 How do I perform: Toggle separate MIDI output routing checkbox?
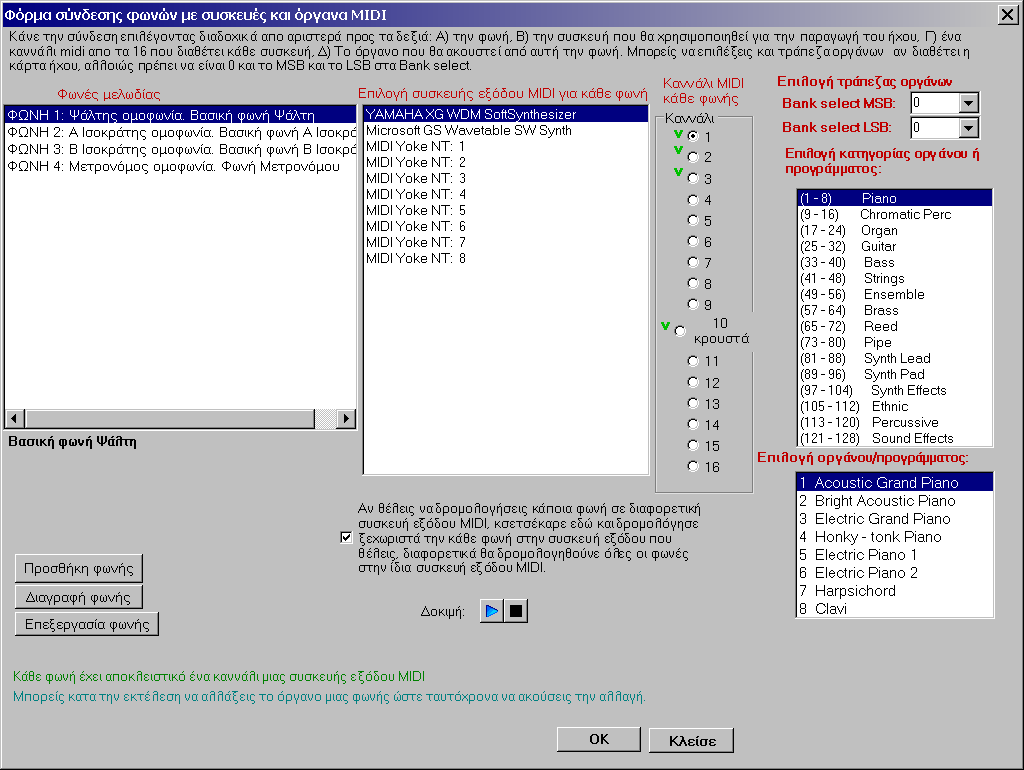click(x=346, y=537)
